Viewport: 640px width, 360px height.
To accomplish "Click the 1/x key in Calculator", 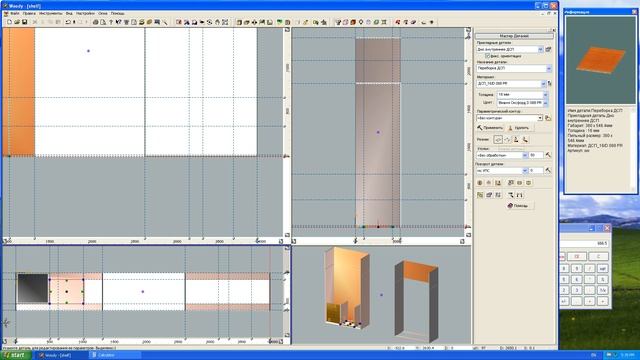I will 602,290.
